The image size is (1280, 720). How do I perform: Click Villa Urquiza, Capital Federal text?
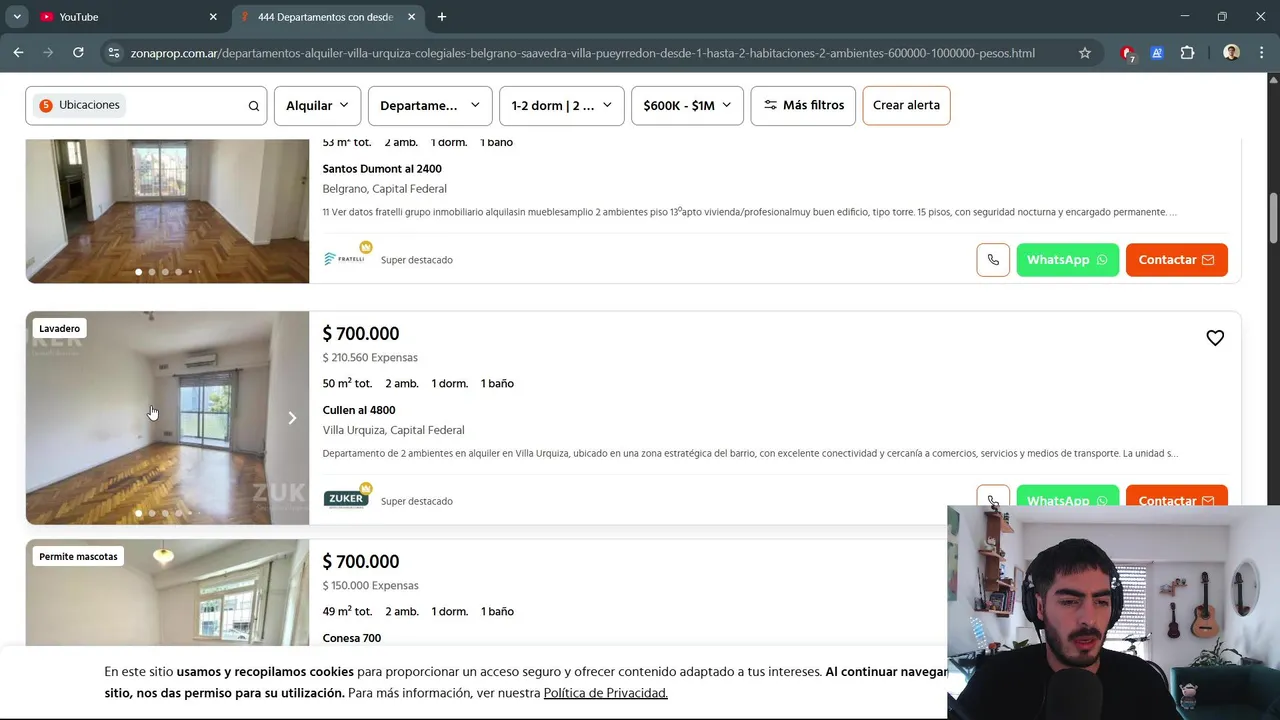pos(393,430)
